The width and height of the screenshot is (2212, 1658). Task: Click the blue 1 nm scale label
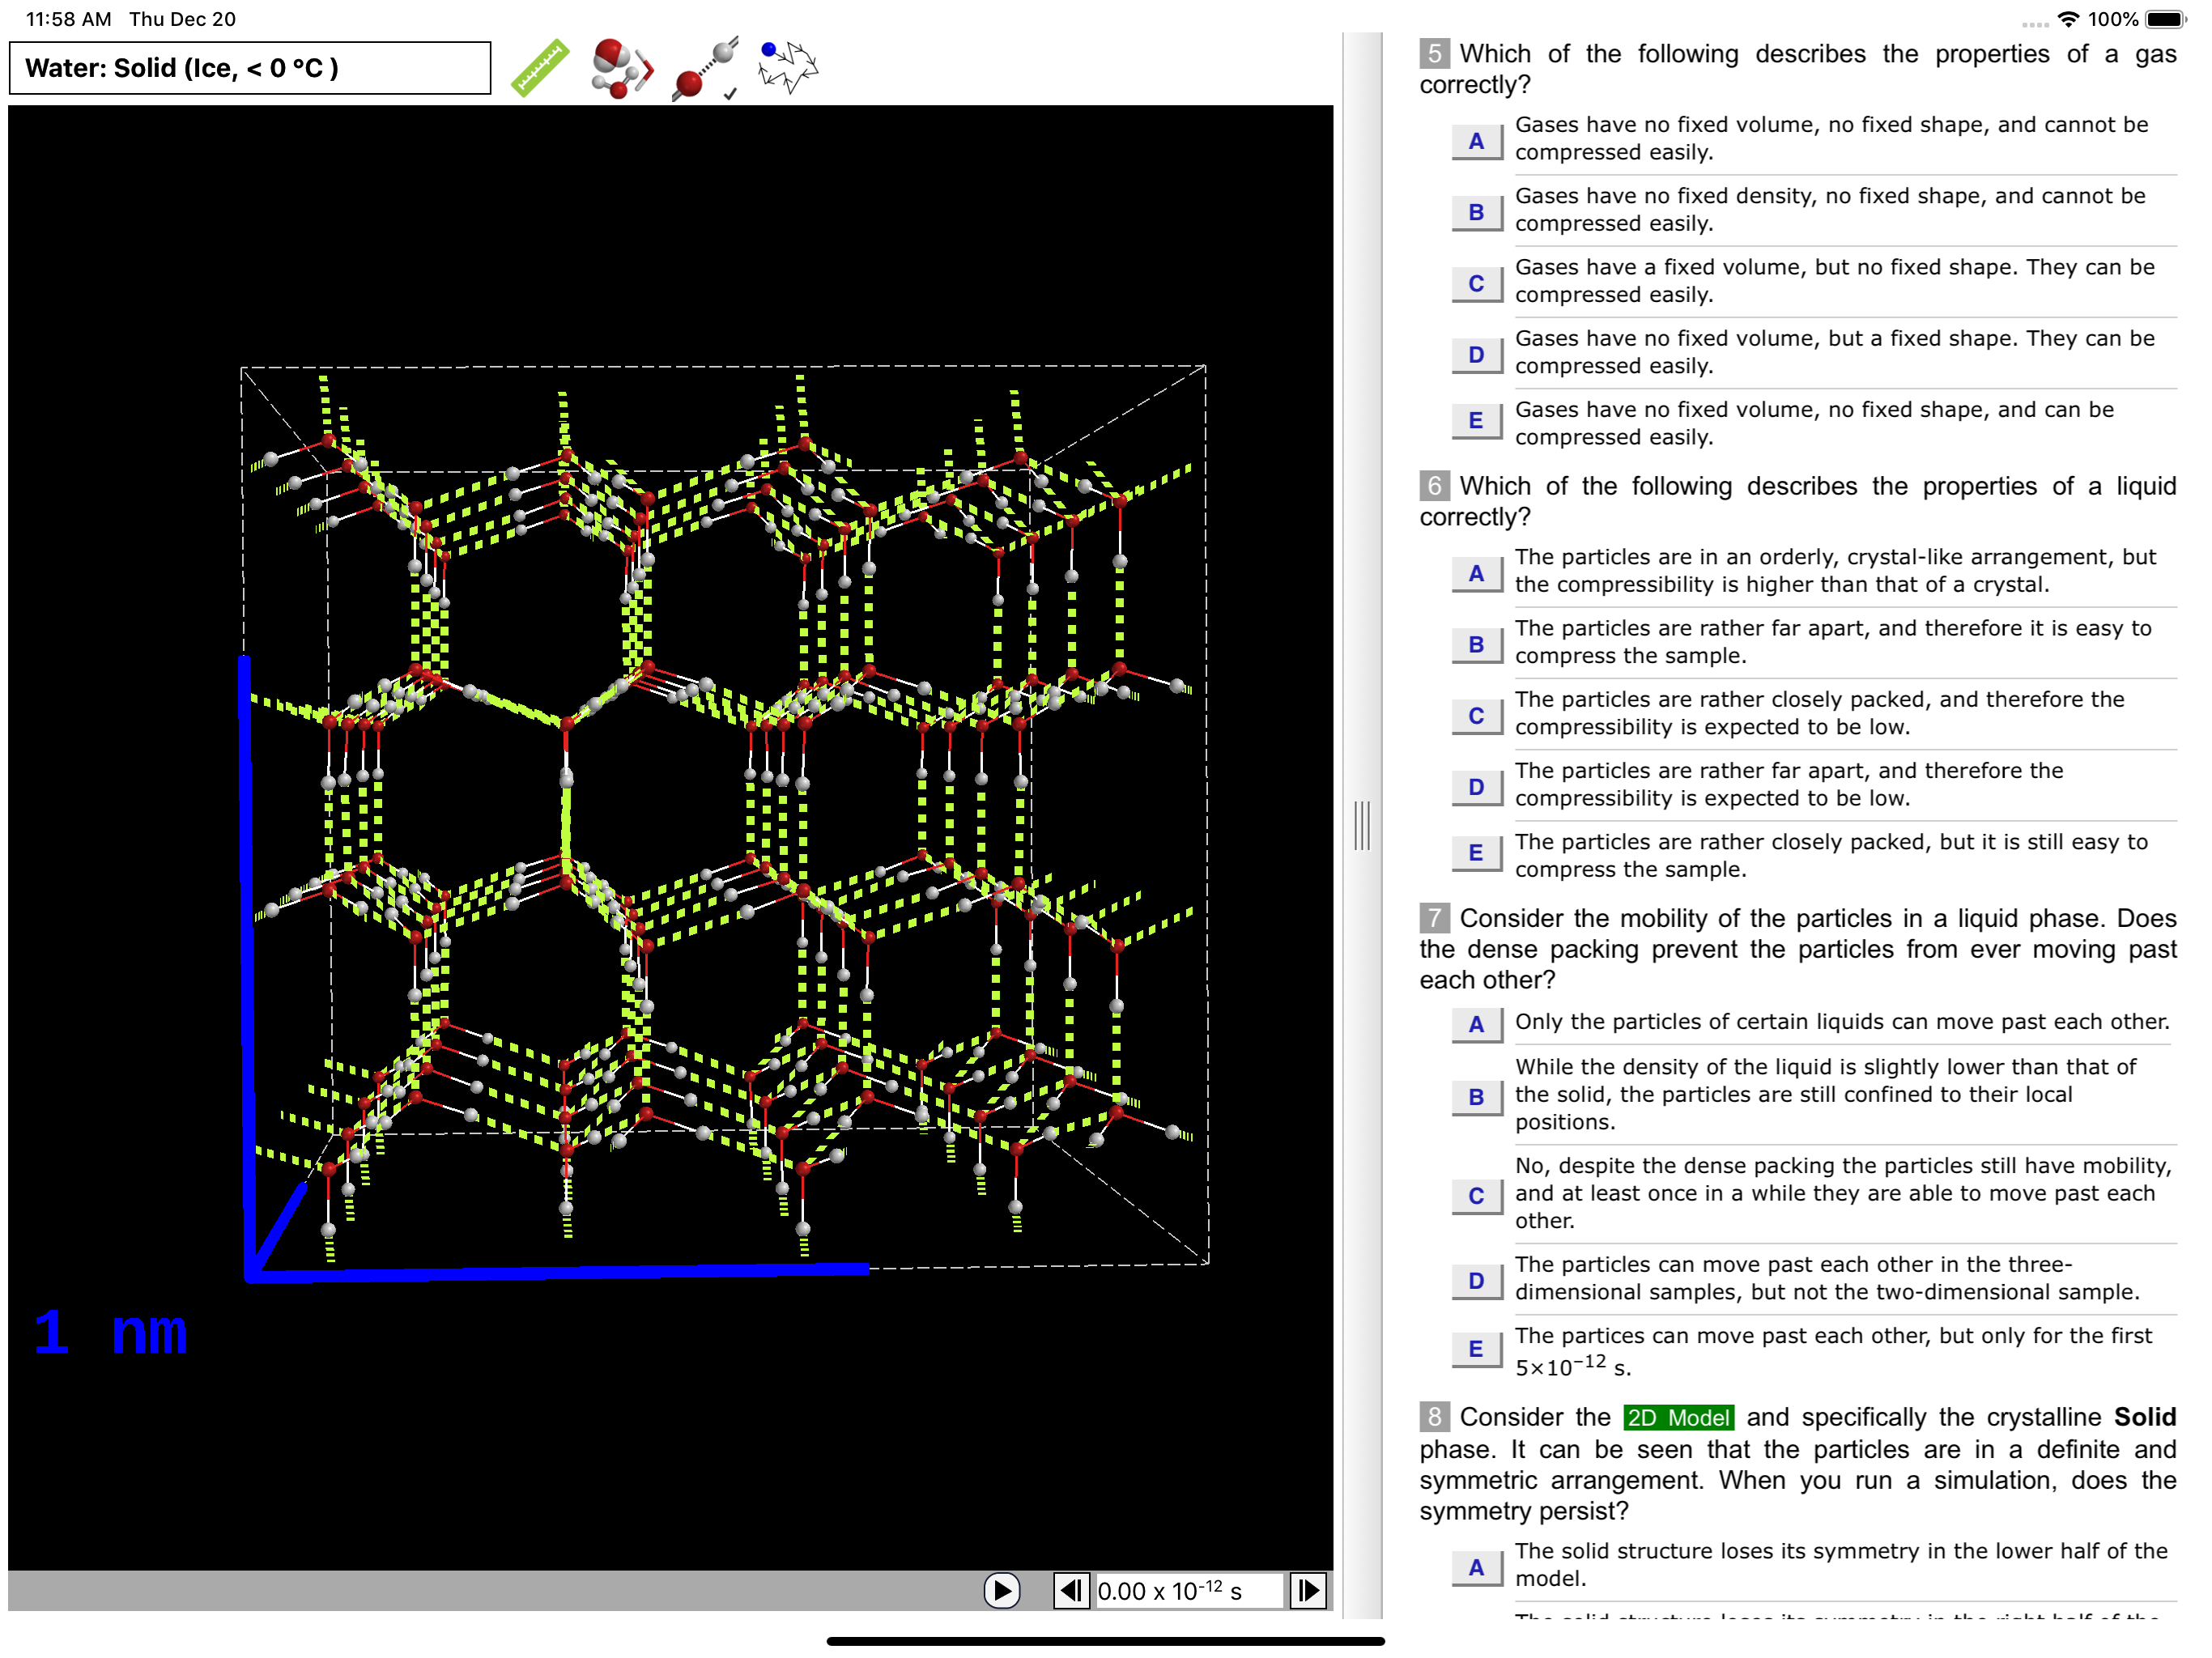click(x=110, y=1332)
